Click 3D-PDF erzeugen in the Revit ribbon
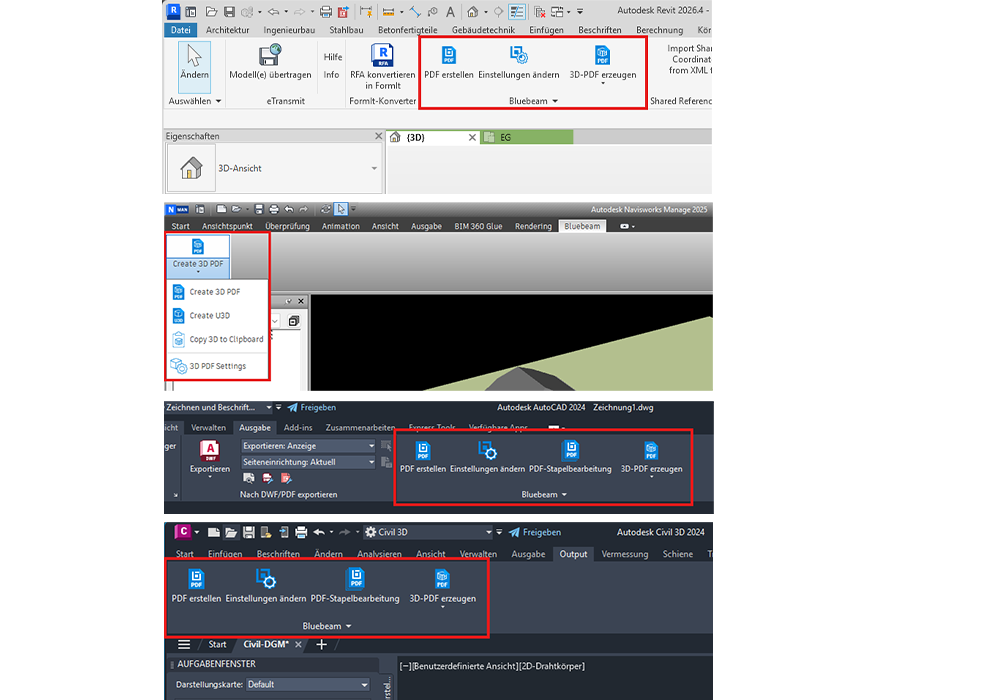 603,64
